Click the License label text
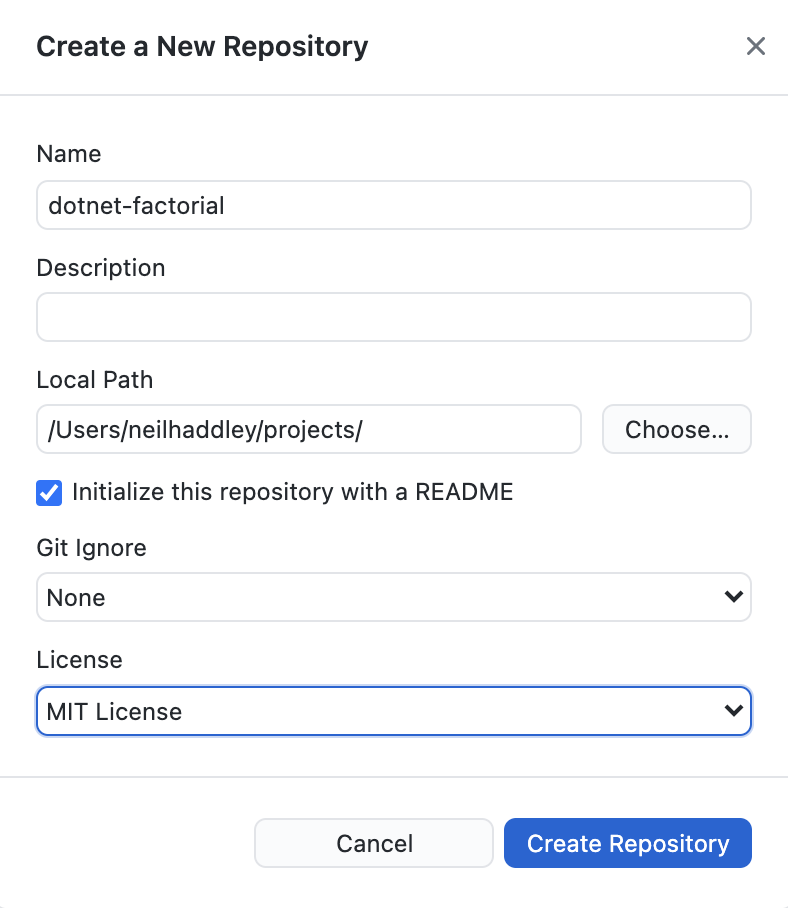The height and width of the screenshot is (908, 788). 79,660
